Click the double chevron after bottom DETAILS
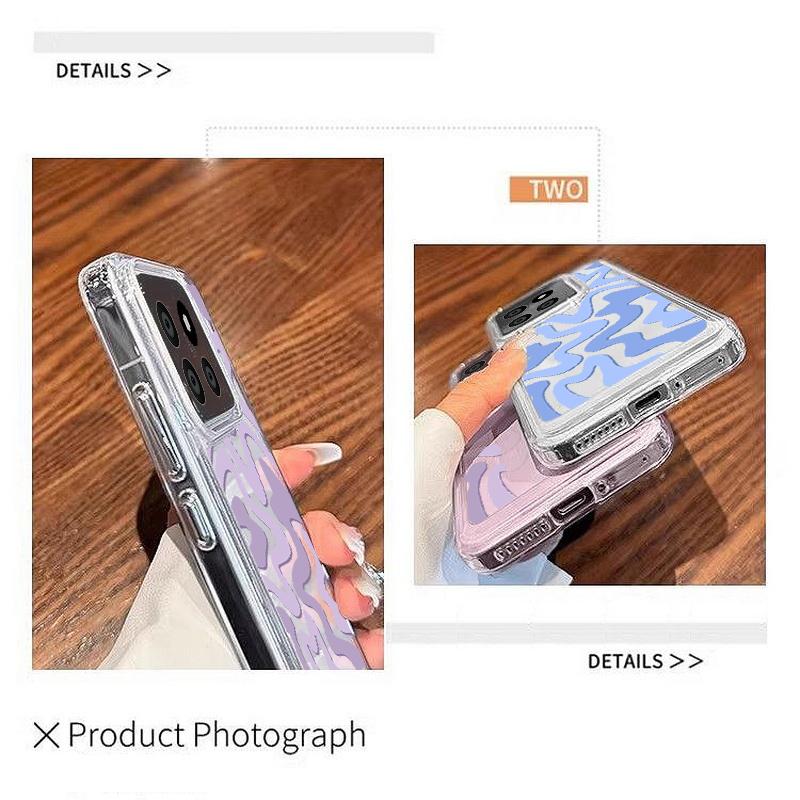Screen dimensions: 800x800 point(686,661)
